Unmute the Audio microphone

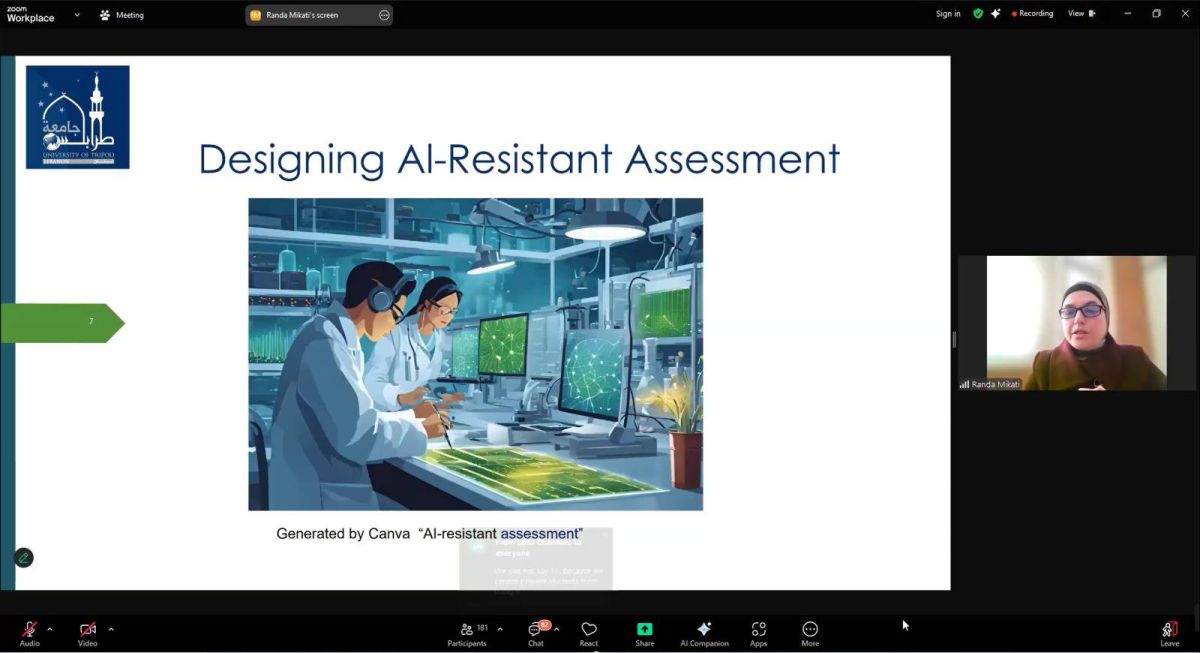coord(30,630)
